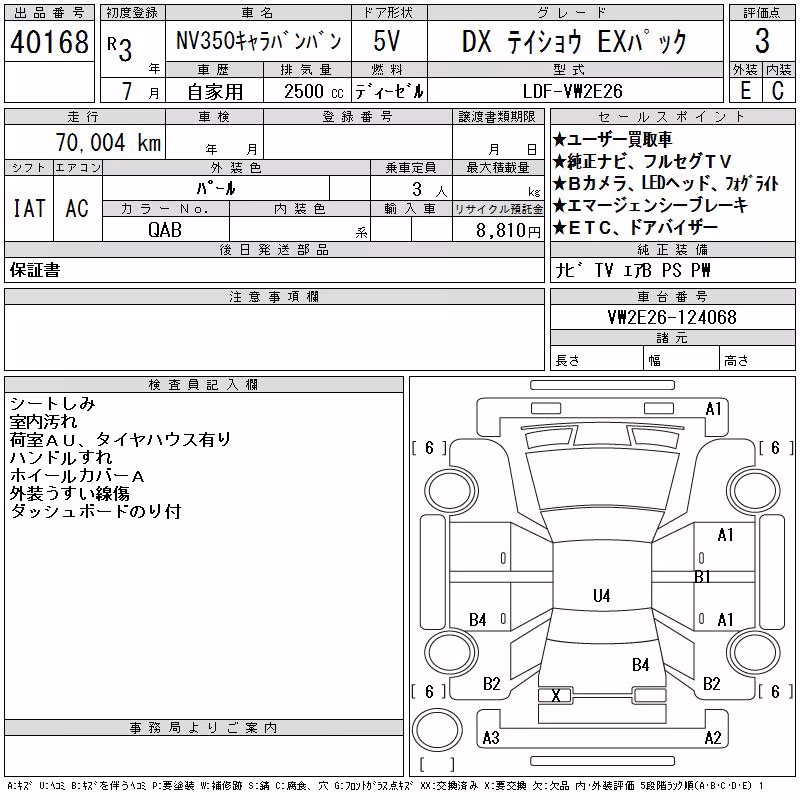Select displacement 2500 cc
The height and width of the screenshot is (800, 800).
click(314, 91)
